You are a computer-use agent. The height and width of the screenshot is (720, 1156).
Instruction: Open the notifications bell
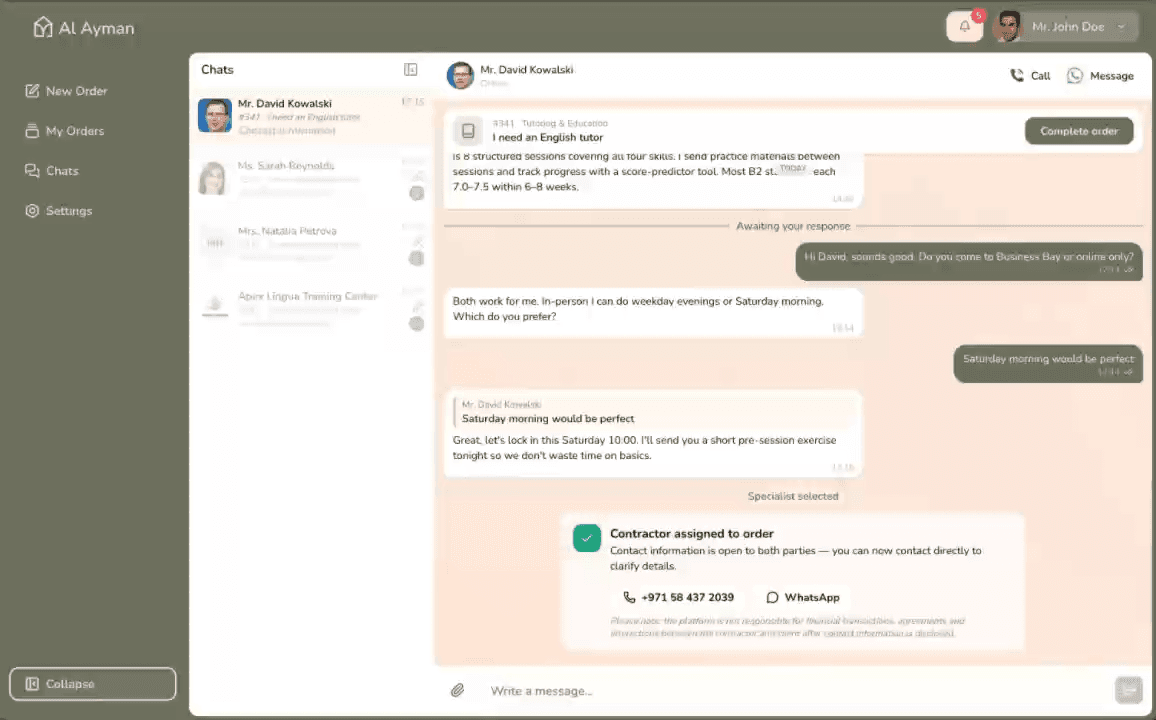pyautogui.click(x=964, y=27)
